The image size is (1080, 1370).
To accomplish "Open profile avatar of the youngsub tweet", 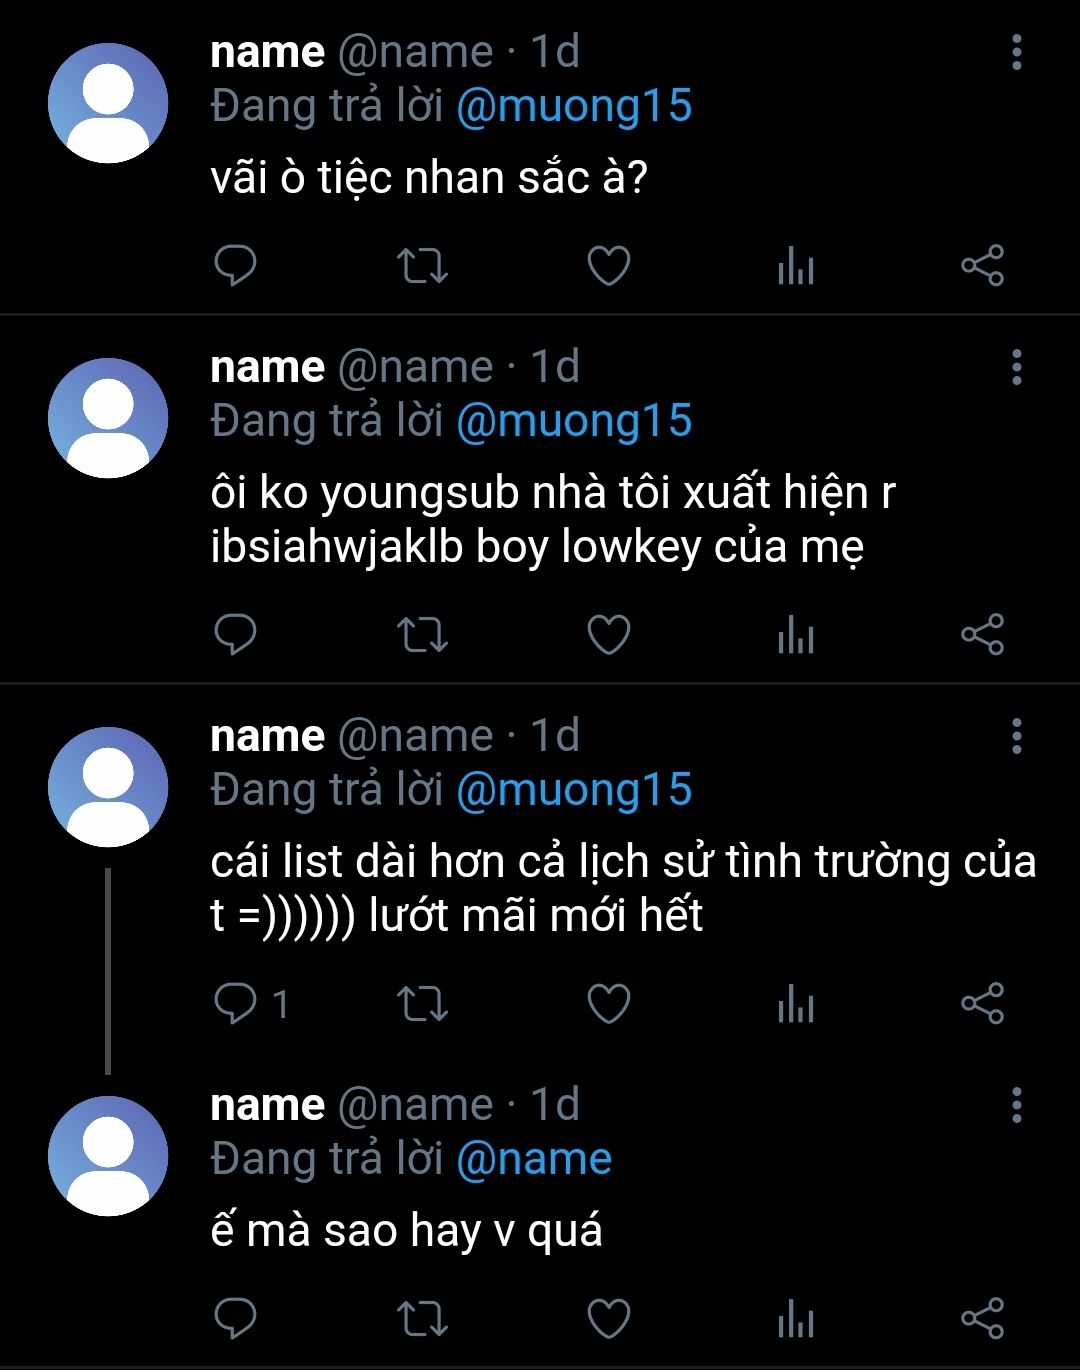I will pos(108,418).
